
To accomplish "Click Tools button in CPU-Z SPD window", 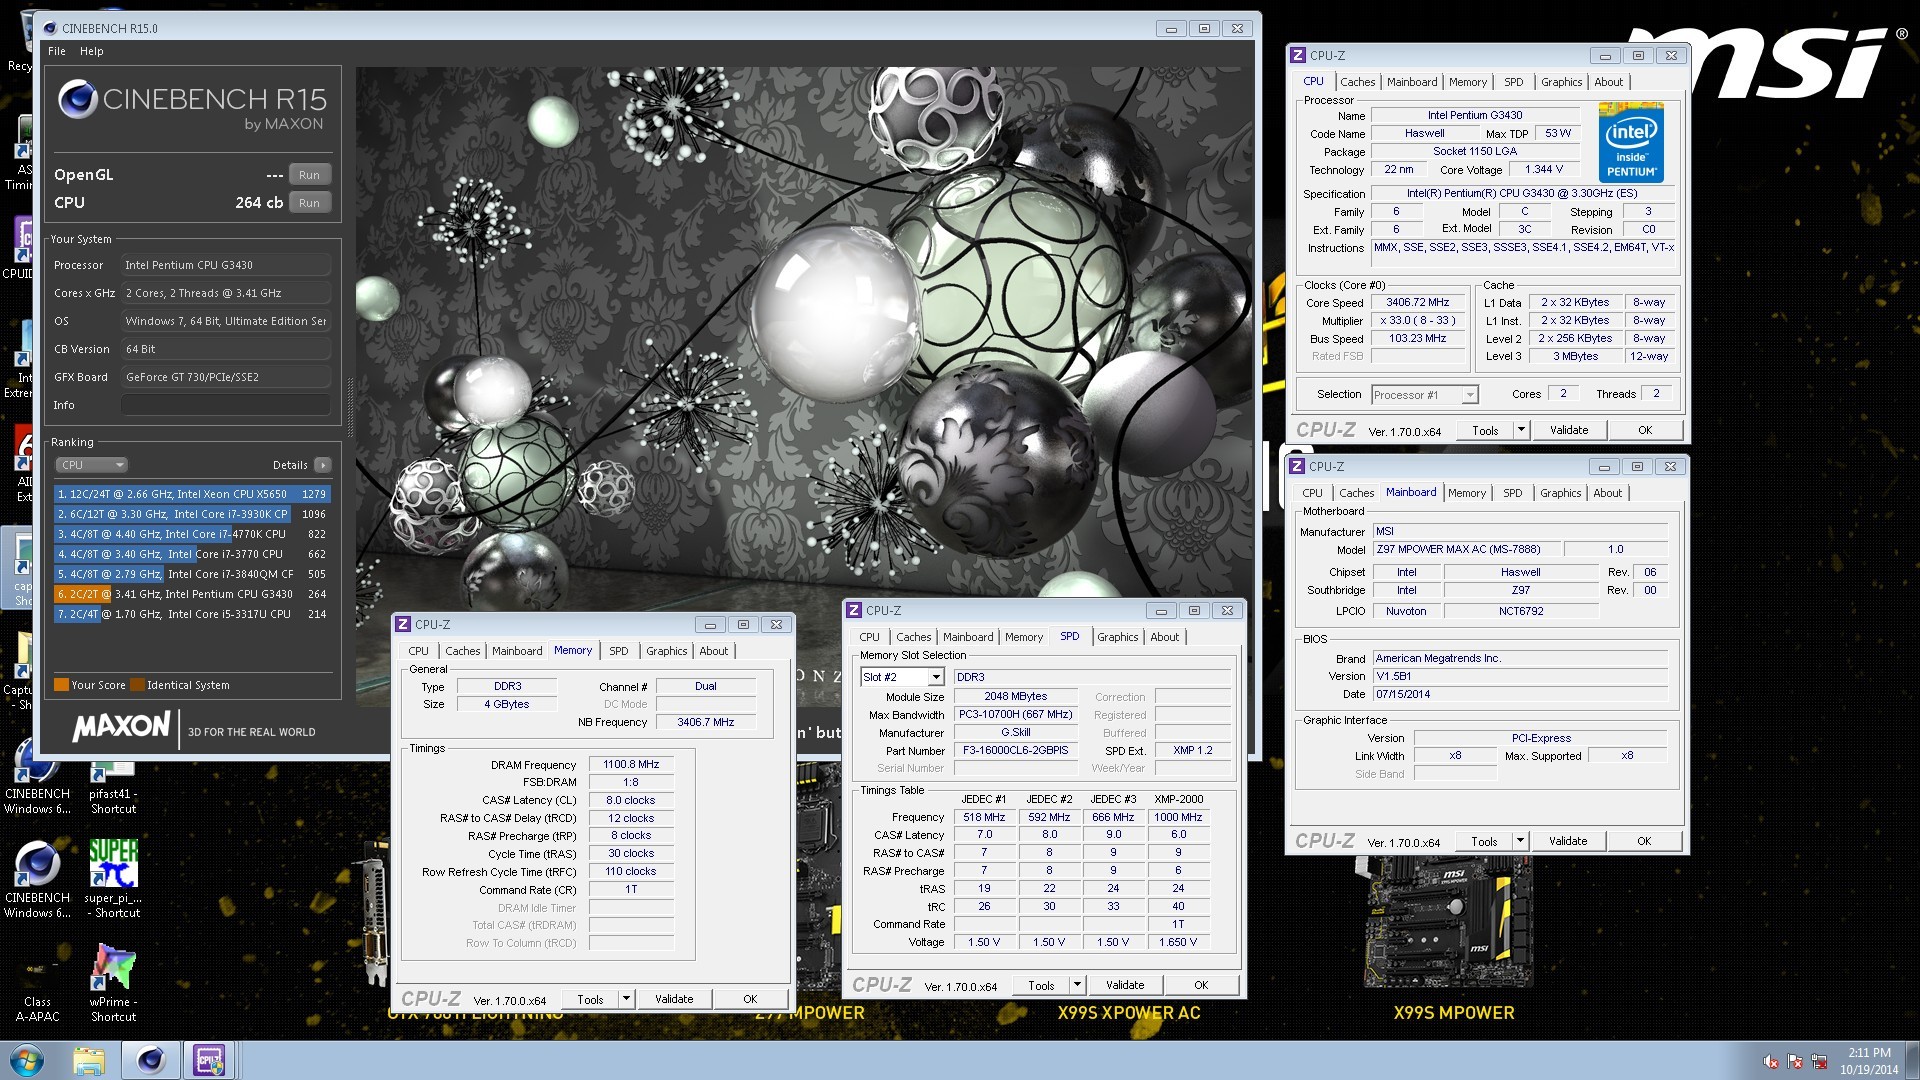I will (1041, 985).
